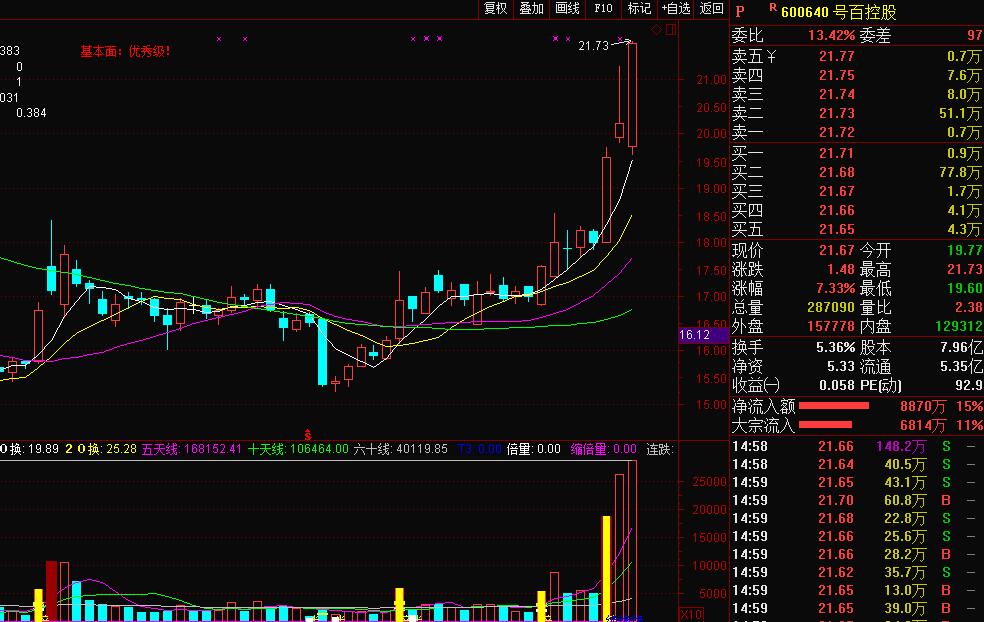Open the F10 company info page

coord(603,8)
